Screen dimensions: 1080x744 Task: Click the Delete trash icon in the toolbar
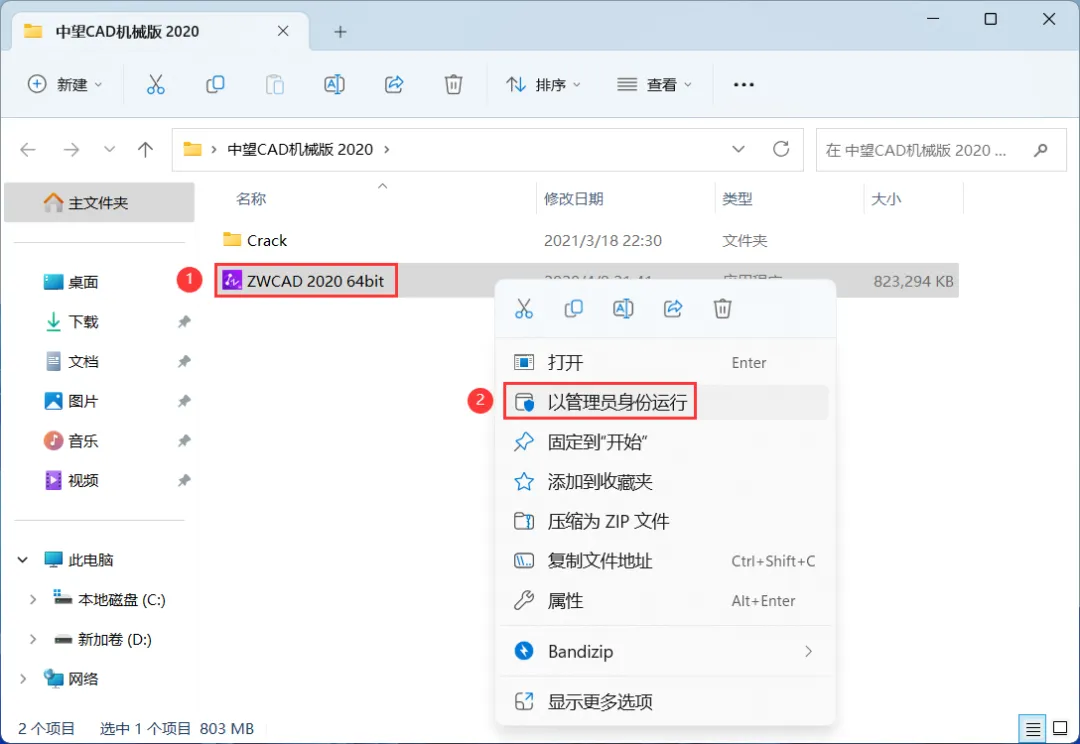tap(453, 85)
